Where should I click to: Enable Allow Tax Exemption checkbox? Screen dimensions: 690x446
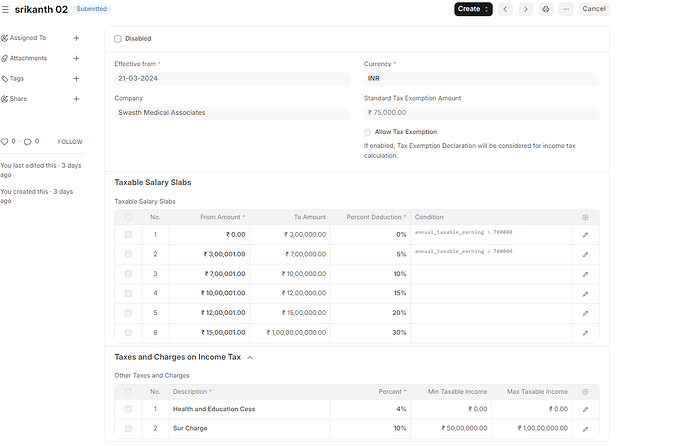367,132
